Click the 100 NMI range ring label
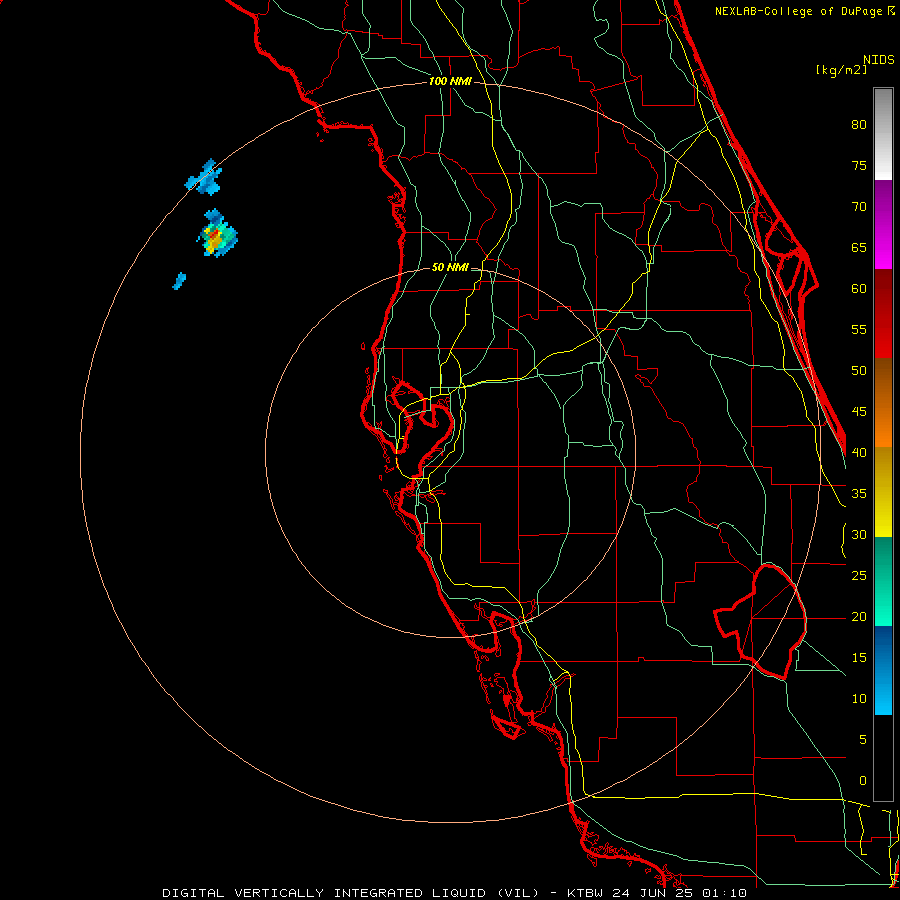The width and height of the screenshot is (900, 900). [x=450, y=82]
